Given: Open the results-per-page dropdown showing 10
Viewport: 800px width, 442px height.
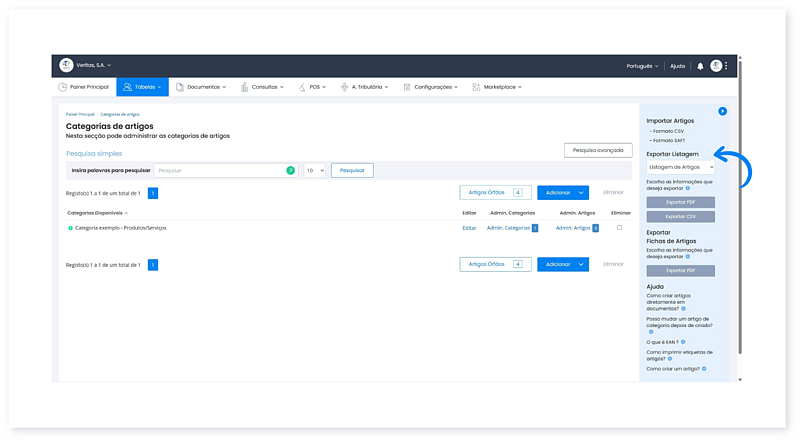Looking at the screenshot, I should [x=315, y=171].
